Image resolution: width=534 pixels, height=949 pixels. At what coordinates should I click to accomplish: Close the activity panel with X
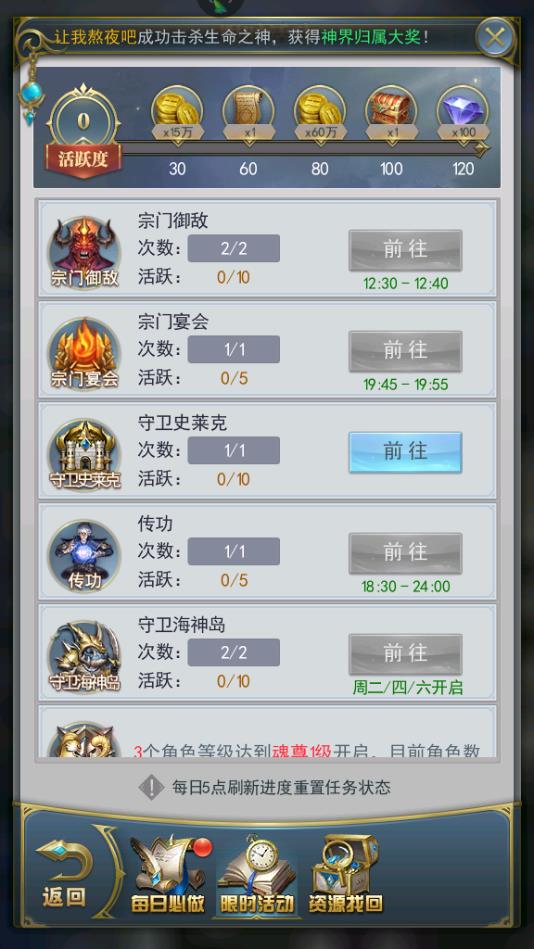[x=494, y=38]
